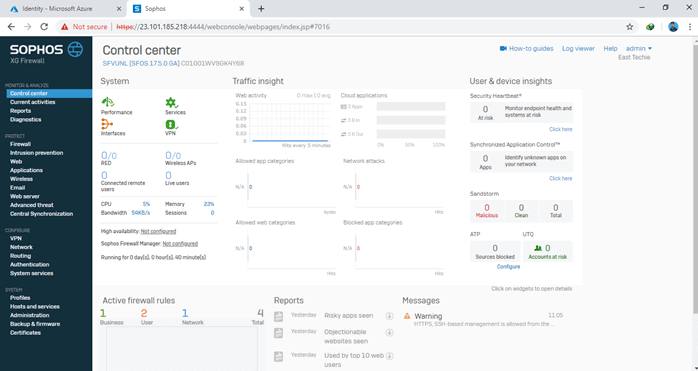Open the Services status icon
The width and height of the screenshot is (698, 371).
(x=172, y=103)
